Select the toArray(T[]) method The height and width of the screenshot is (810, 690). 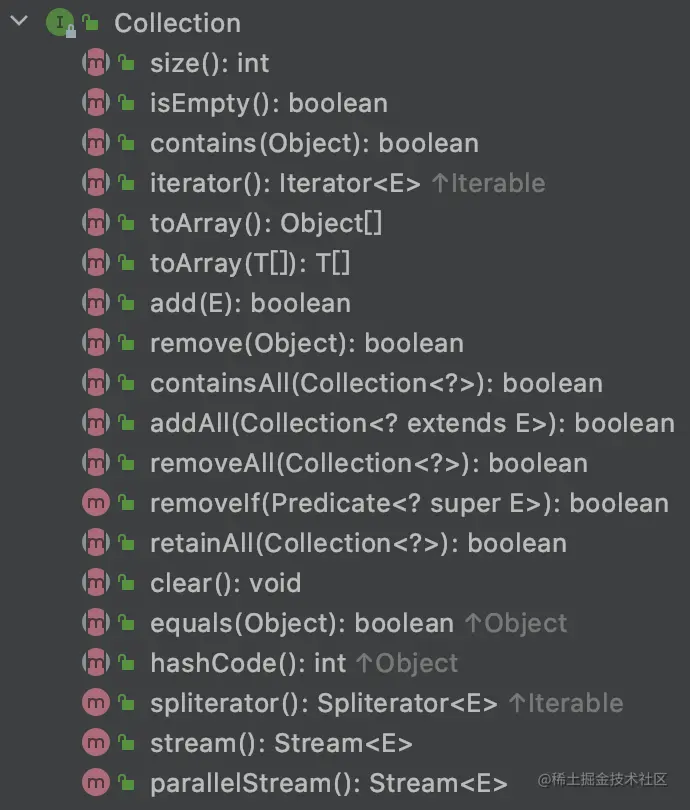click(250, 263)
